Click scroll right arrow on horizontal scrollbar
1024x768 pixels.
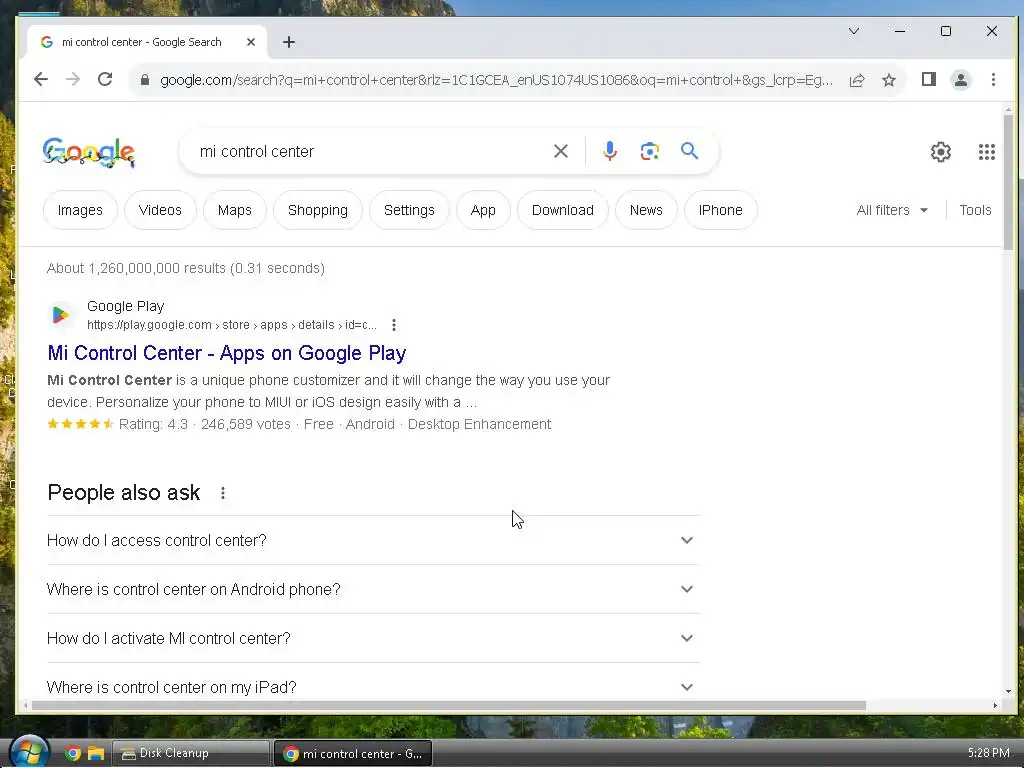pos(995,705)
